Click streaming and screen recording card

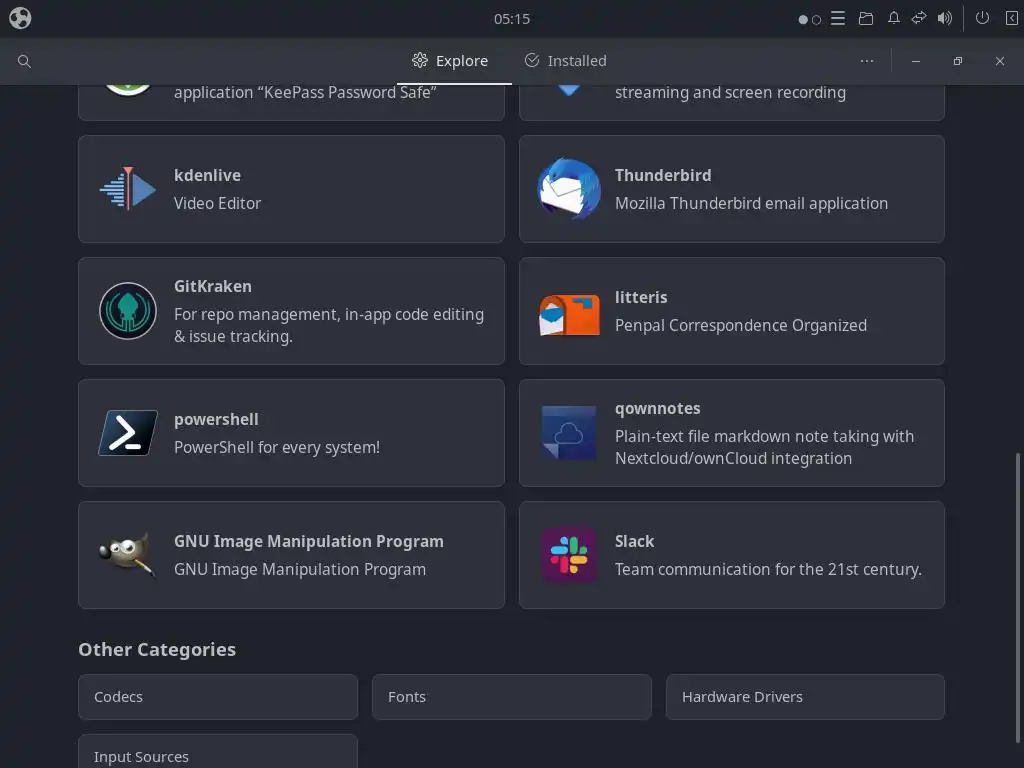731,103
